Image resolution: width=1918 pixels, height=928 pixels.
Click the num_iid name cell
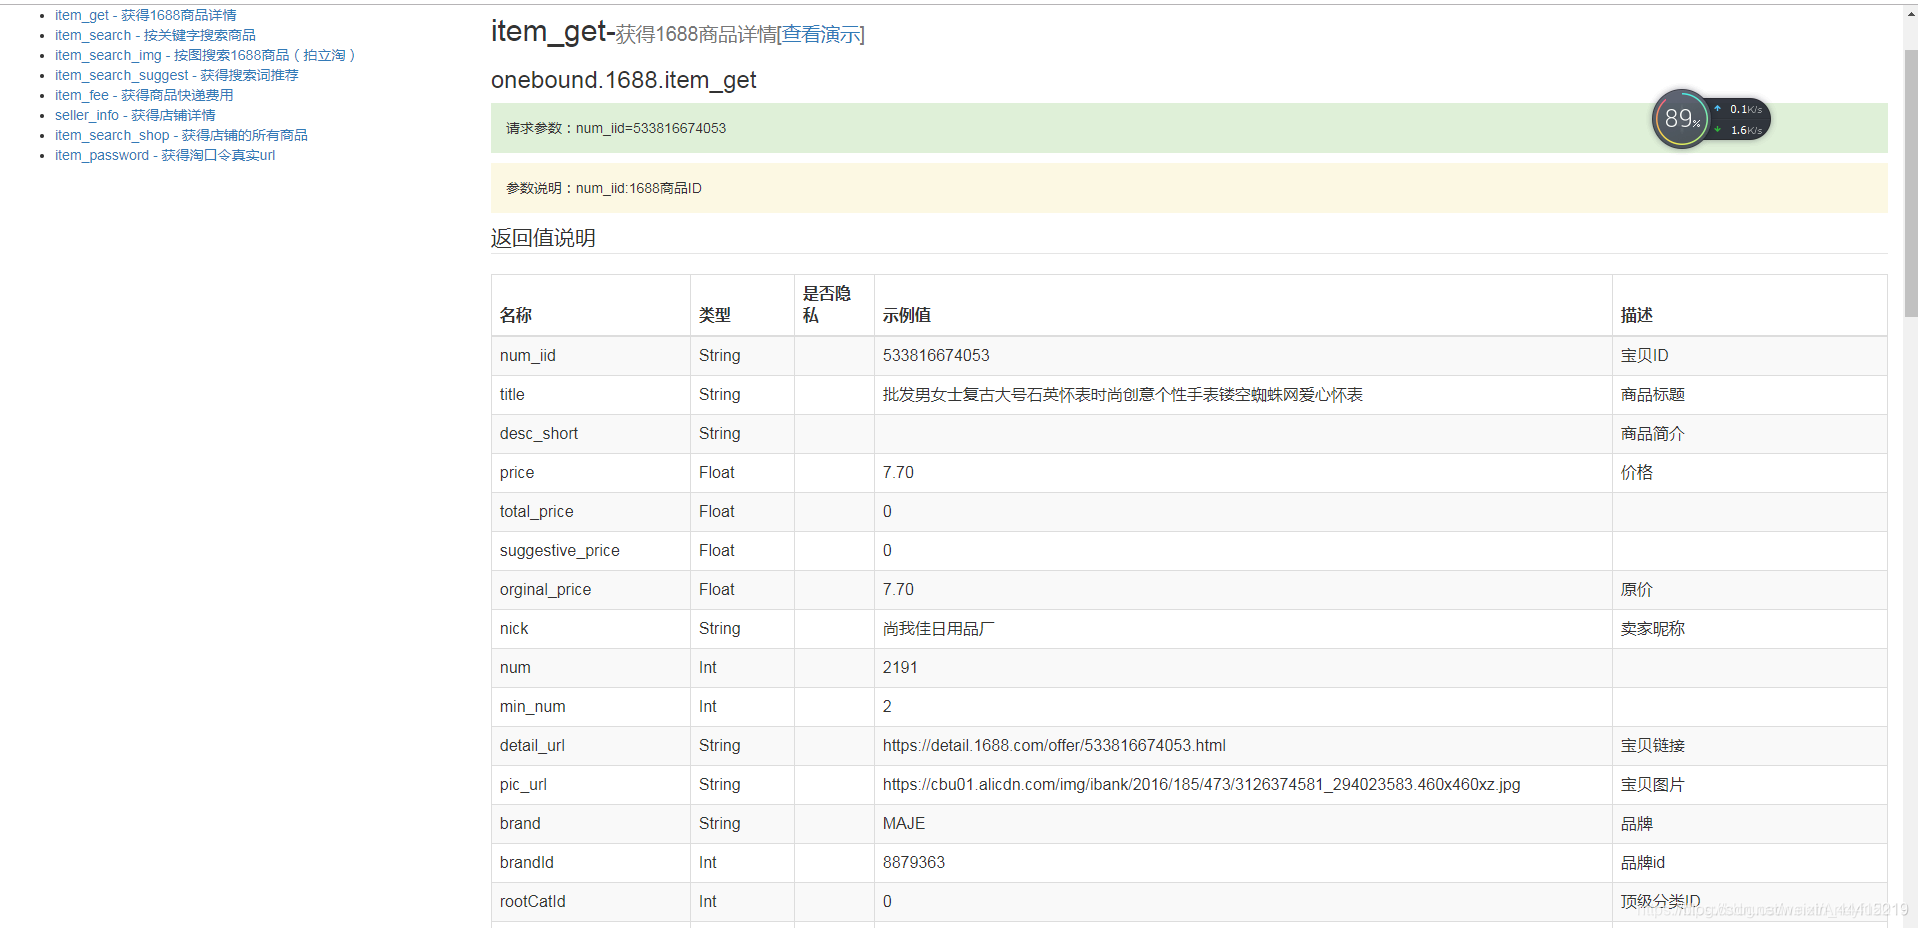coord(591,356)
